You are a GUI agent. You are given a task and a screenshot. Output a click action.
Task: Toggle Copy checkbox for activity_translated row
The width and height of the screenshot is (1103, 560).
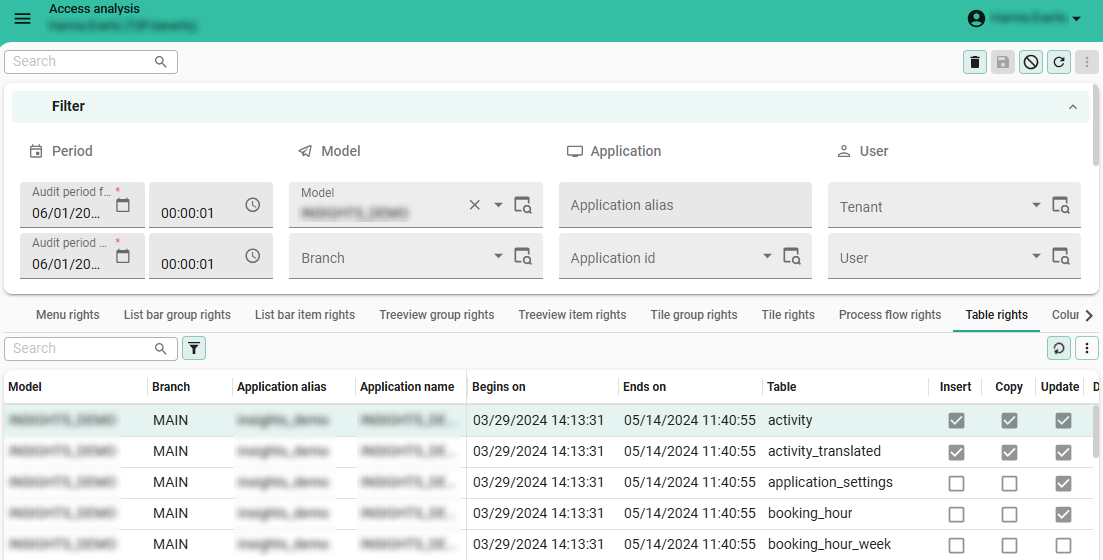coord(1009,452)
